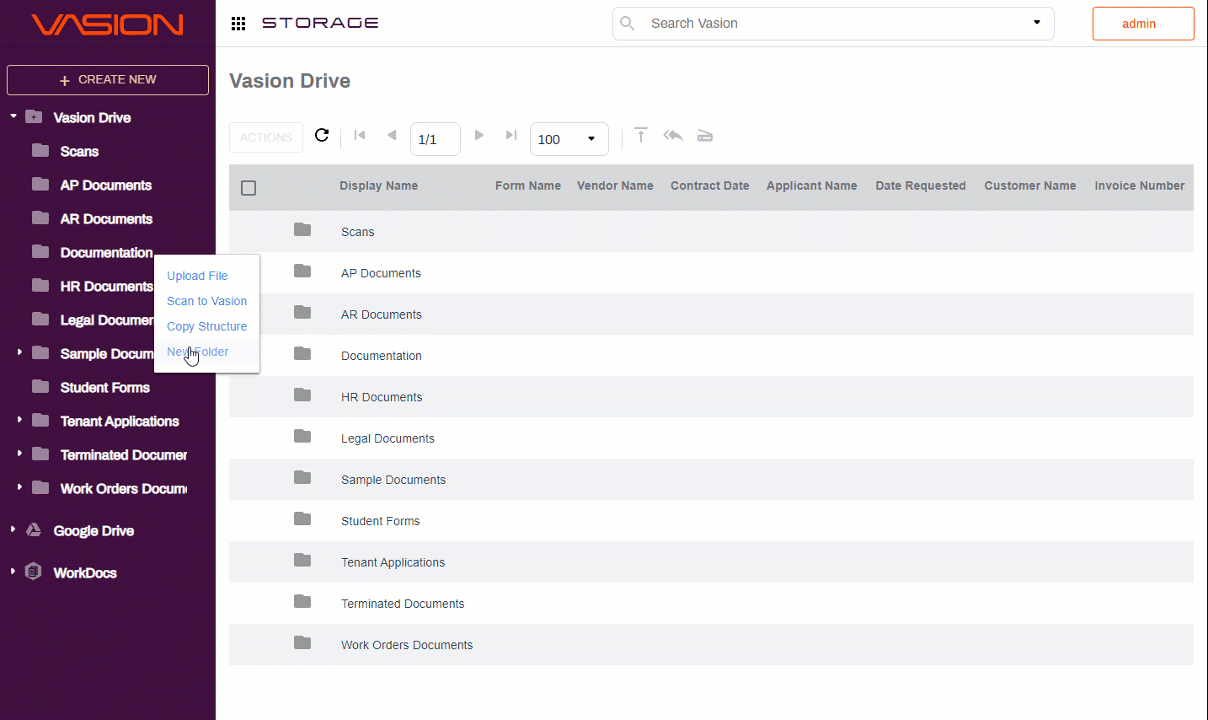Select HR Documents in sidebar tree
This screenshot has width=1208, height=720.
pos(106,286)
